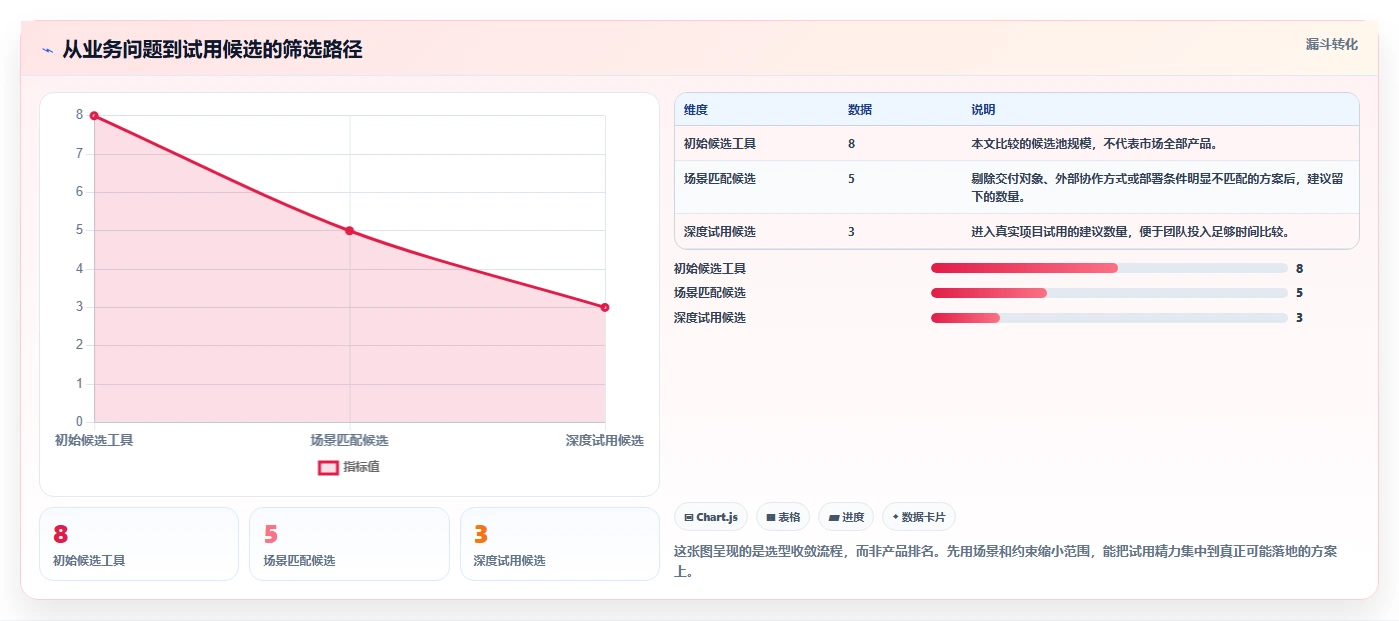This screenshot has width=1399, height=621.
Task: Click the 场景匹配候选 label left of progress bar
Action: (x=710, y=293)
